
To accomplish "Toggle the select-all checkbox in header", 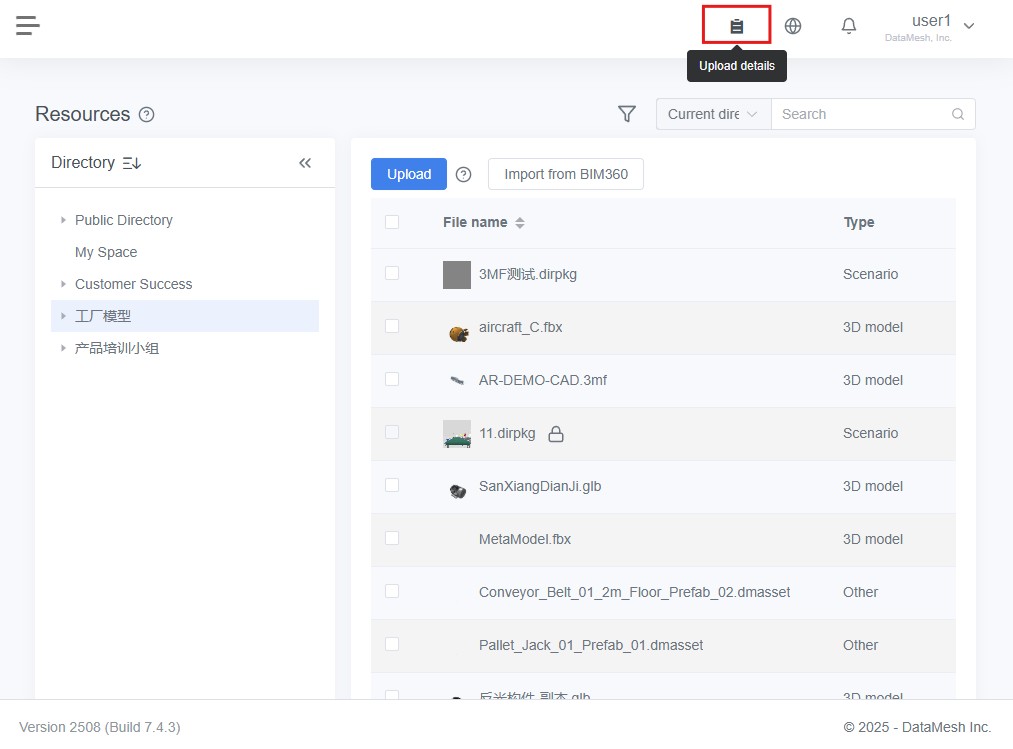I will coord(392,222).
